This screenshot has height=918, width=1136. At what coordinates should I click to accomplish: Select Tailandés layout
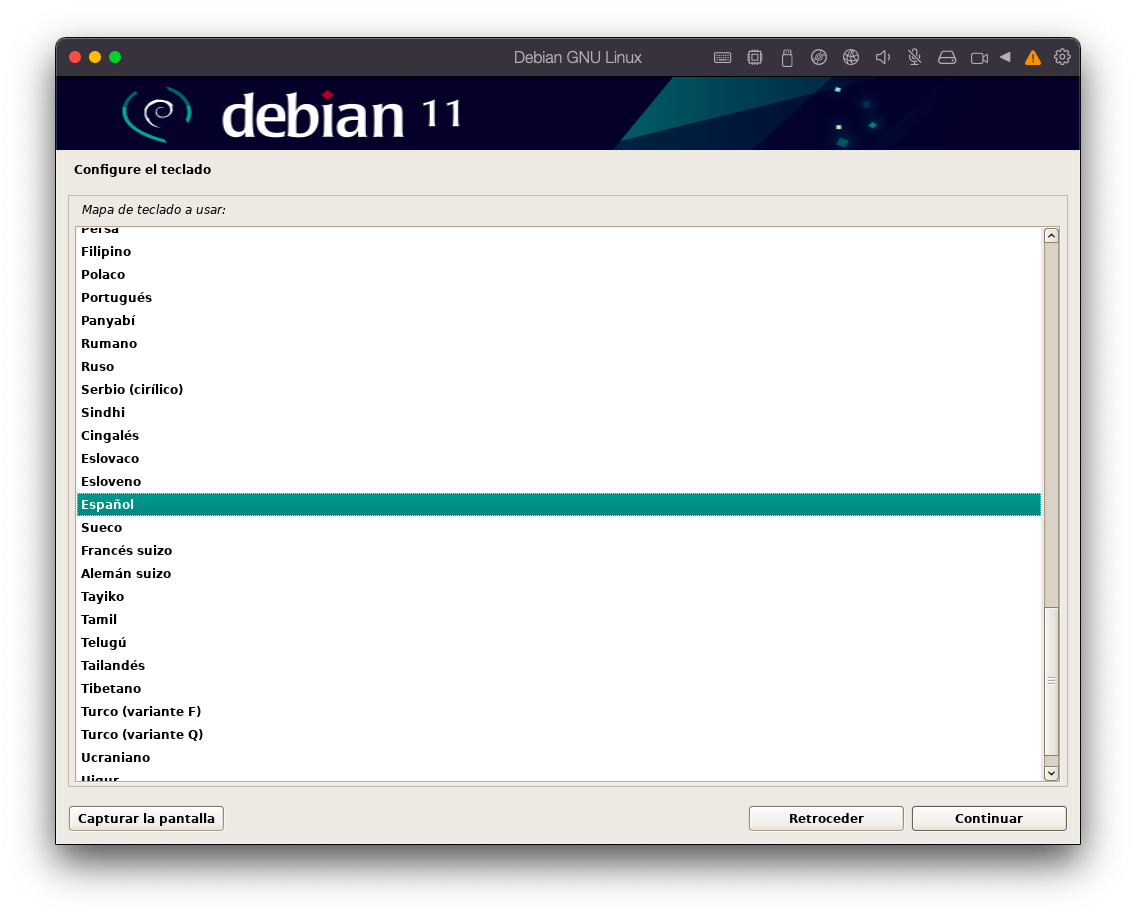pos(559,665)
